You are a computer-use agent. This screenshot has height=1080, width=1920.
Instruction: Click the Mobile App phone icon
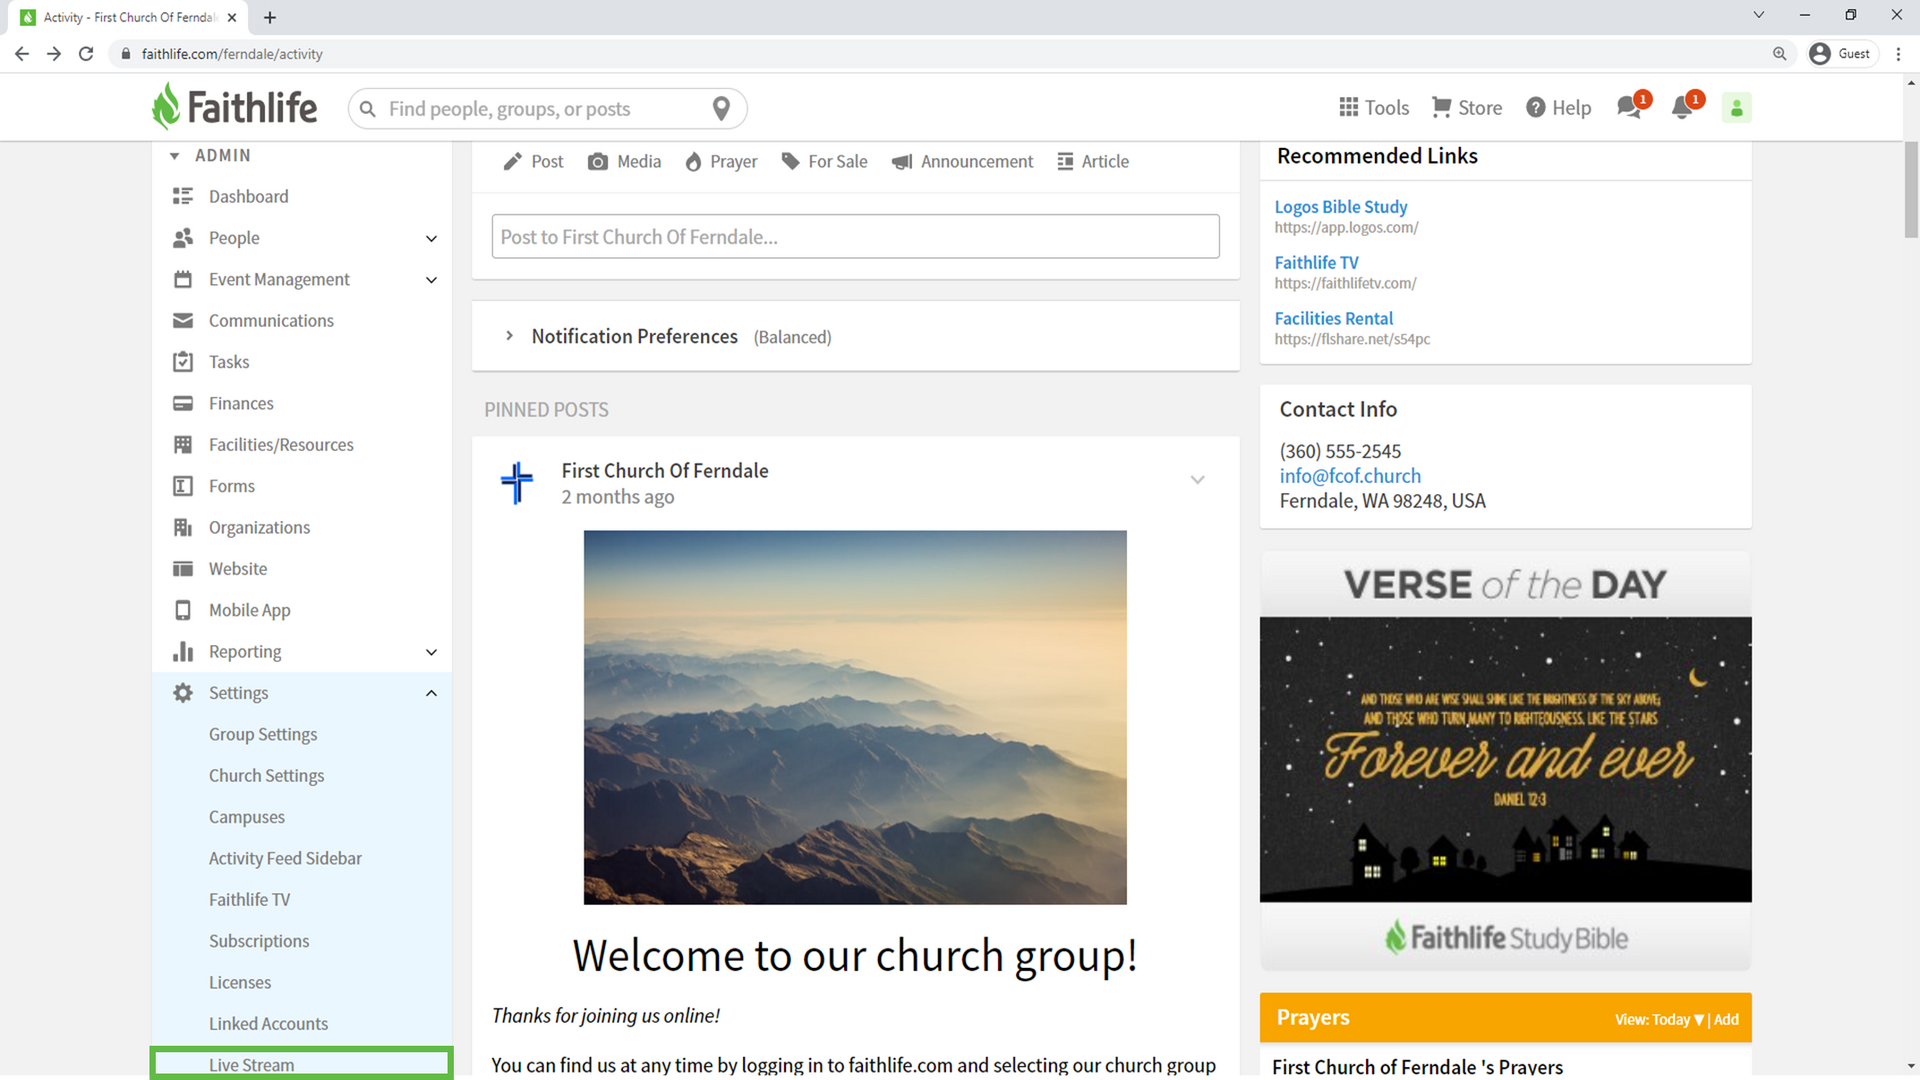(183, 610)
